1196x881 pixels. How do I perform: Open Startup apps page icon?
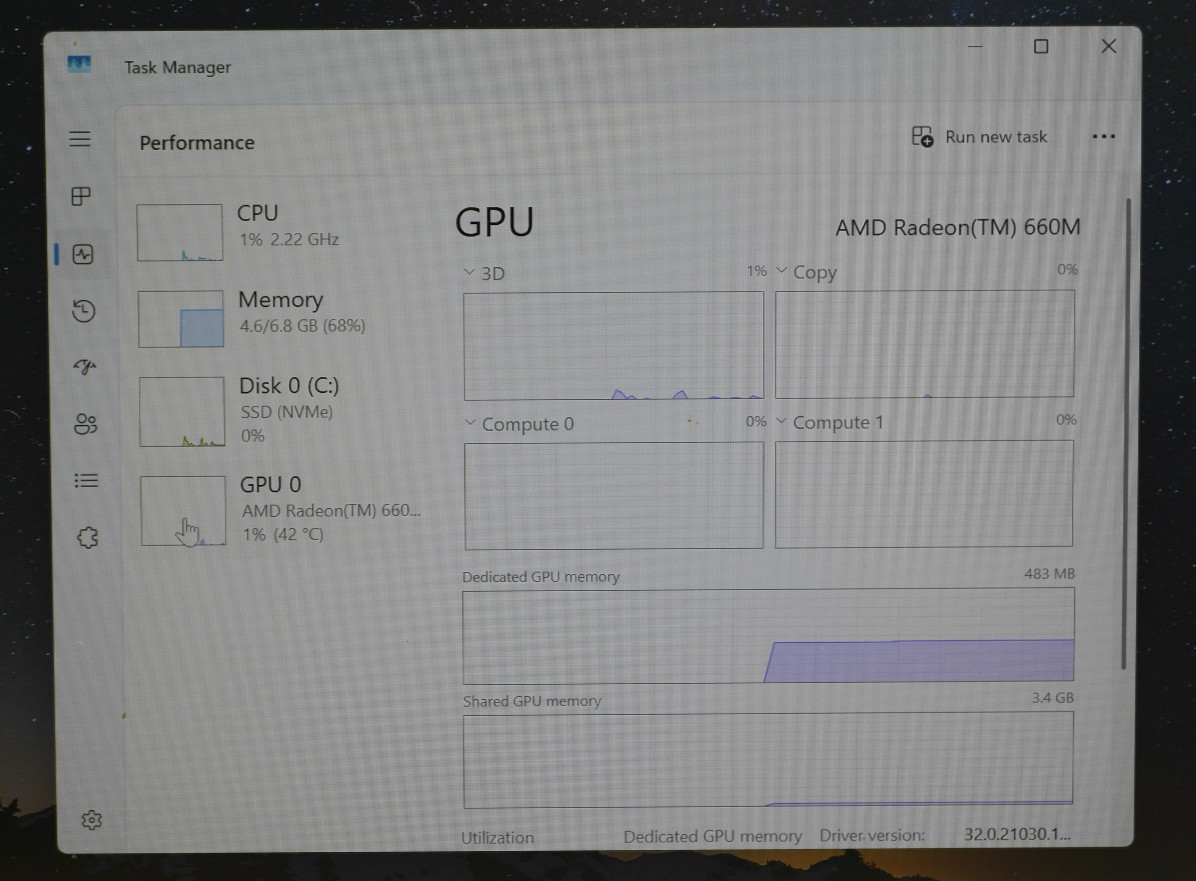pyautogui.click(x=85, y=367)
